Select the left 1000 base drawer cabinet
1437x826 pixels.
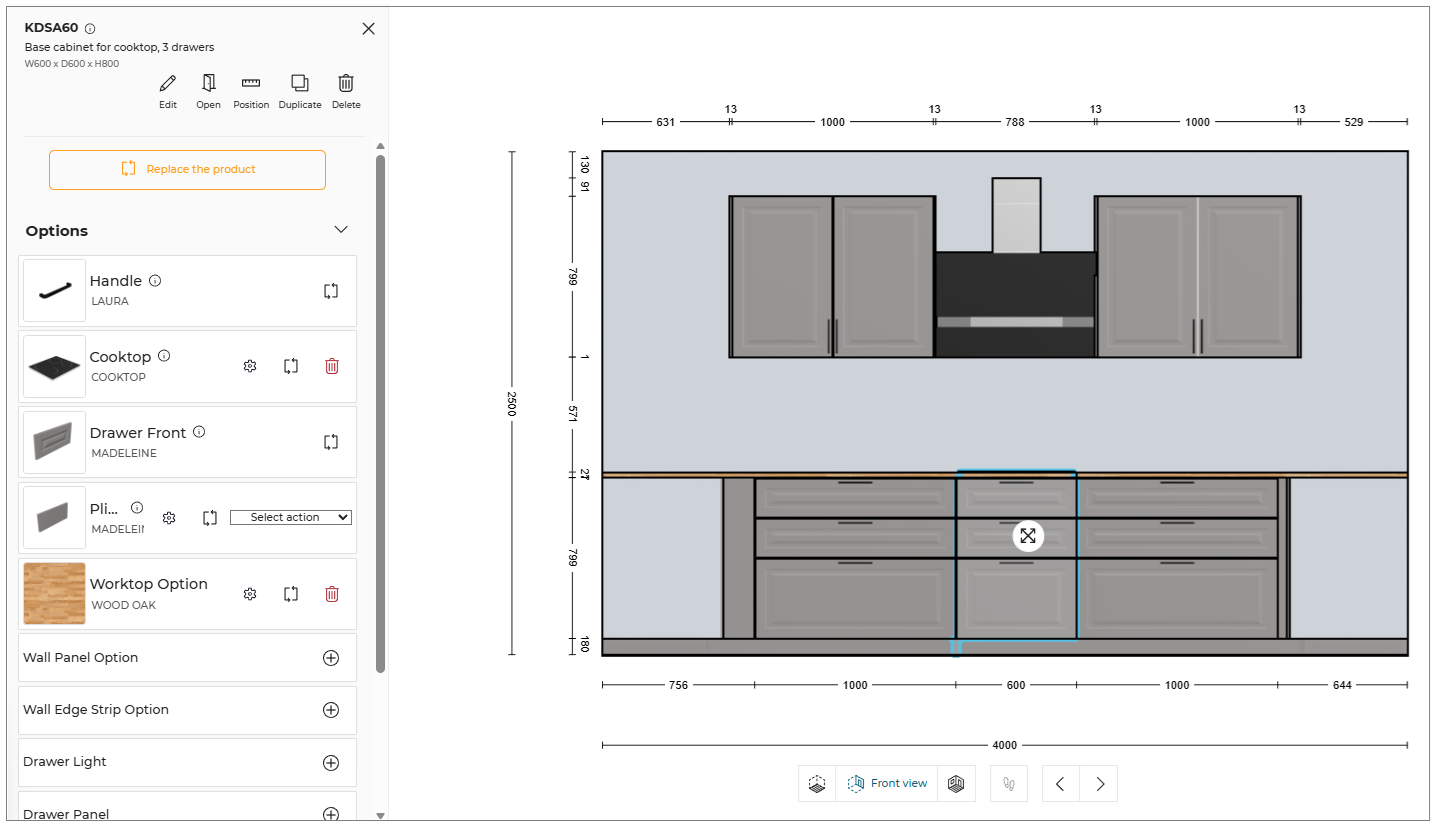pyautogui.click(x=855, y=558)
